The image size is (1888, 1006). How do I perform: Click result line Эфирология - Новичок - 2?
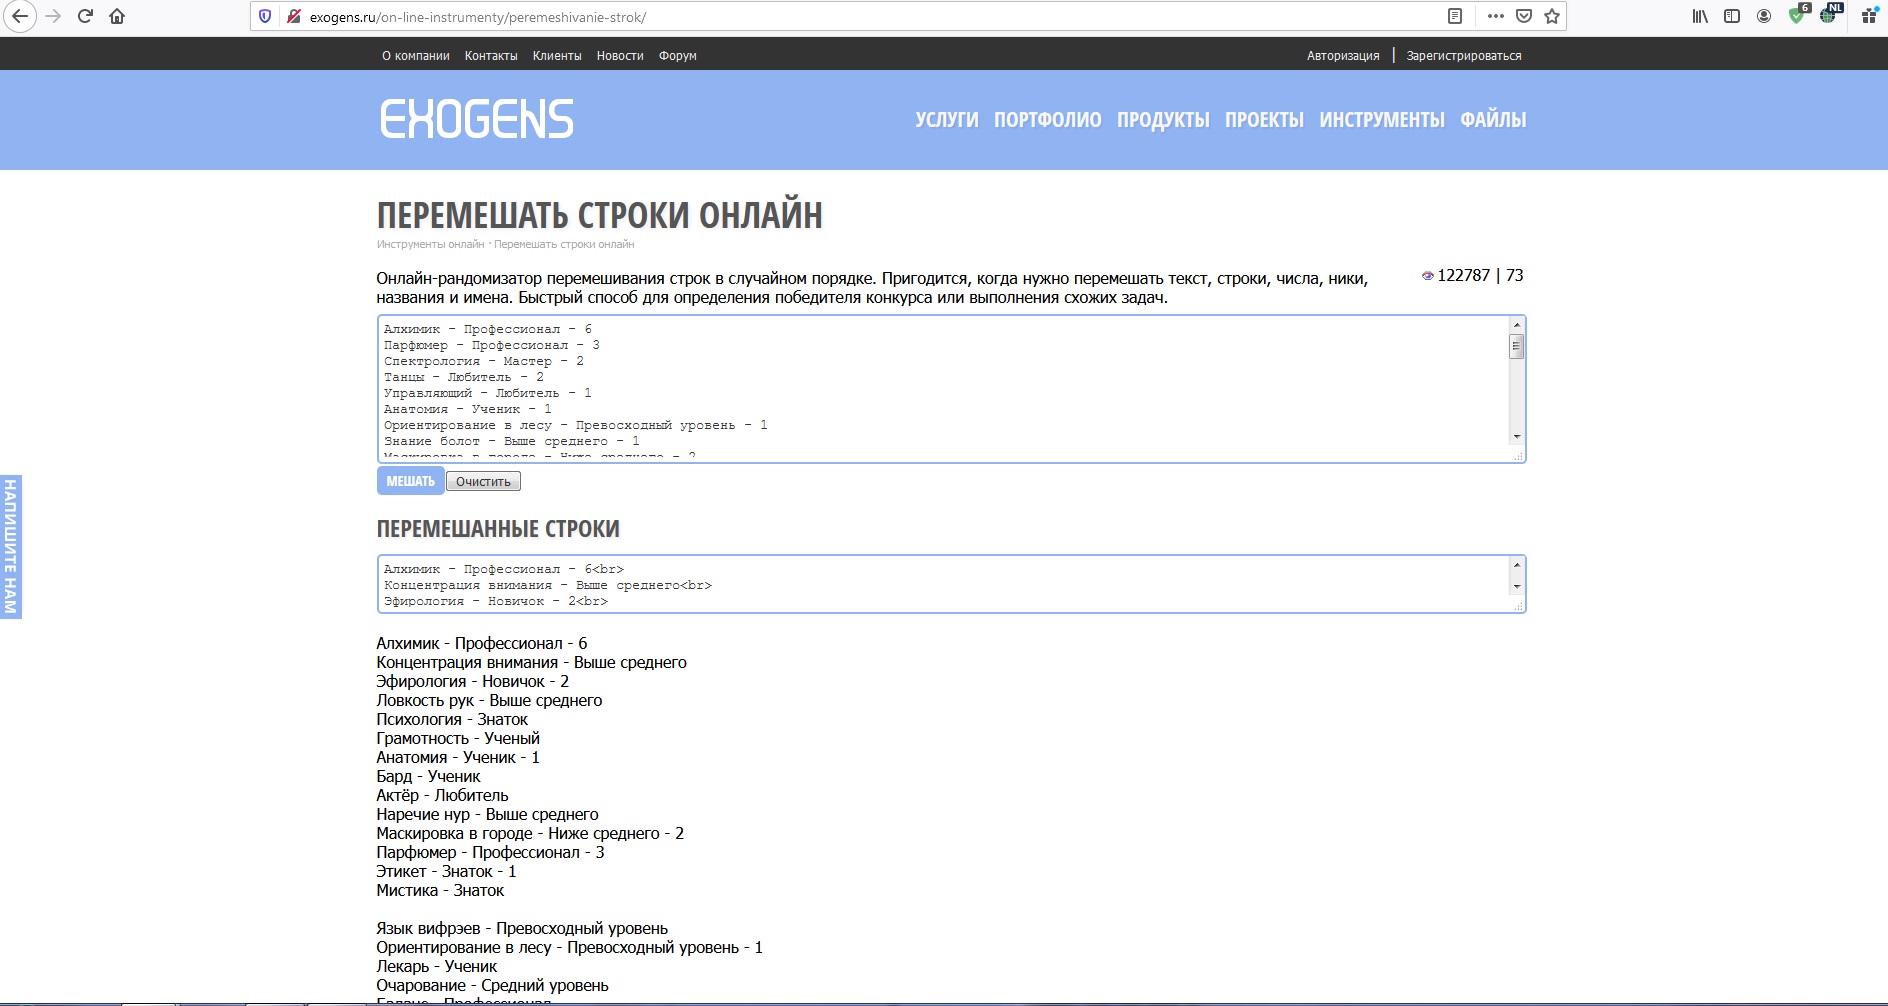pos(472,681)
